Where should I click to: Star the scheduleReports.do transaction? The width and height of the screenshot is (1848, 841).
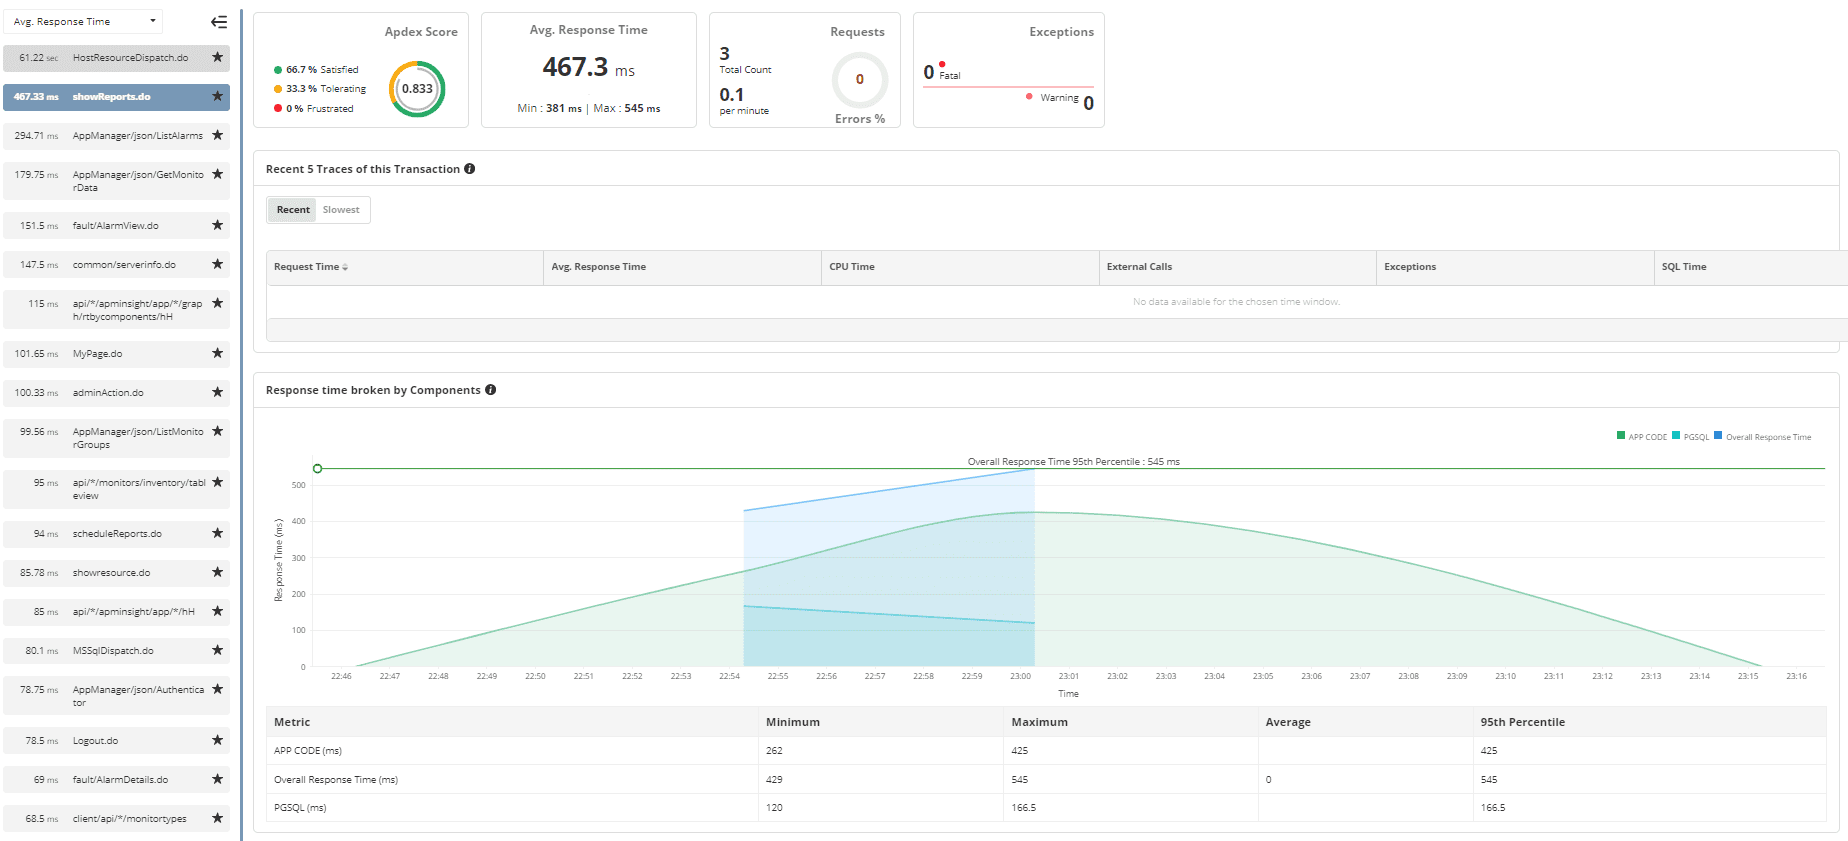[x=217, y=534]
